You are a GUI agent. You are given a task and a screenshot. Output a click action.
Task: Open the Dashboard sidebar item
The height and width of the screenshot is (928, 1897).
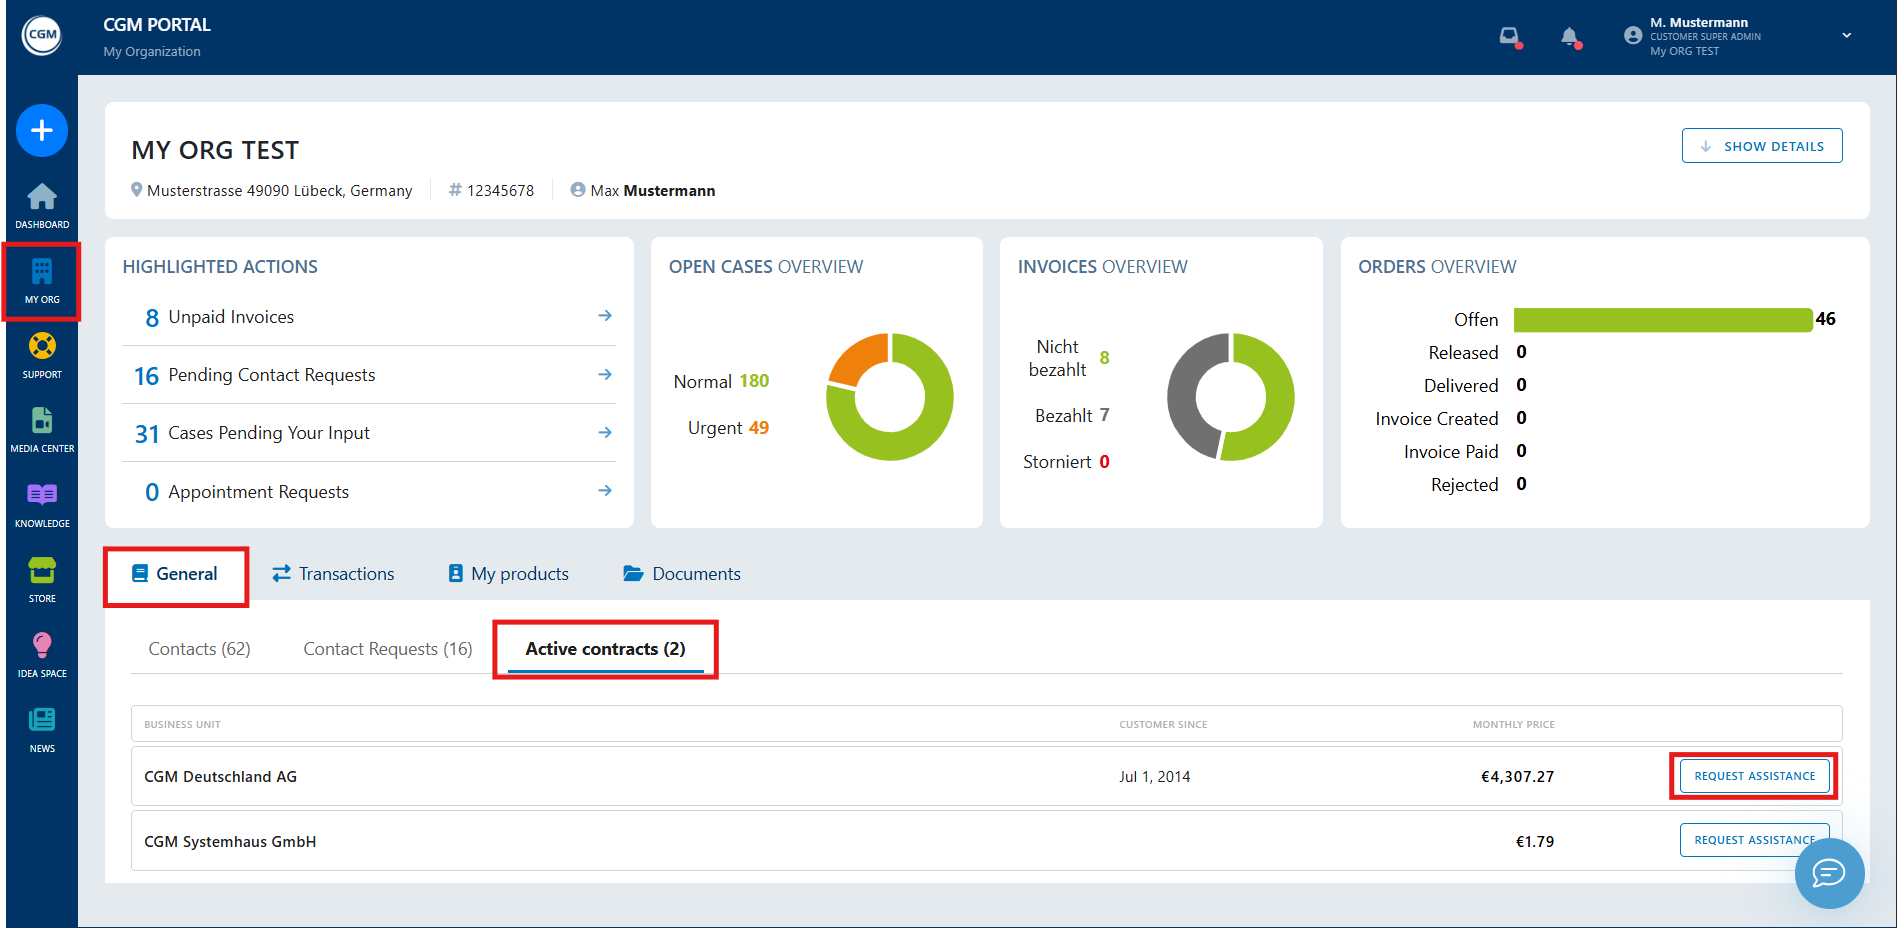[x=42, y=206]
